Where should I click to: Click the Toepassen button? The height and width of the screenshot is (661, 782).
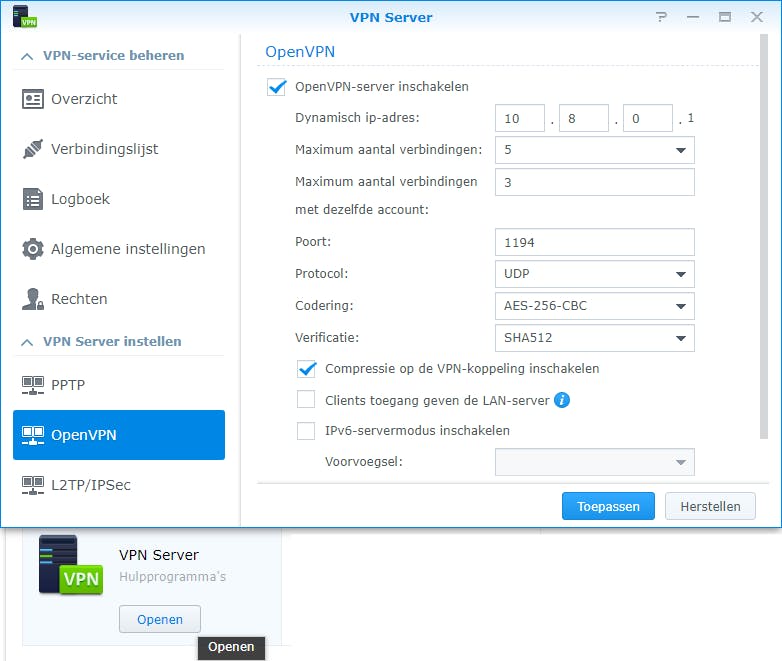[x=608, y=506]
